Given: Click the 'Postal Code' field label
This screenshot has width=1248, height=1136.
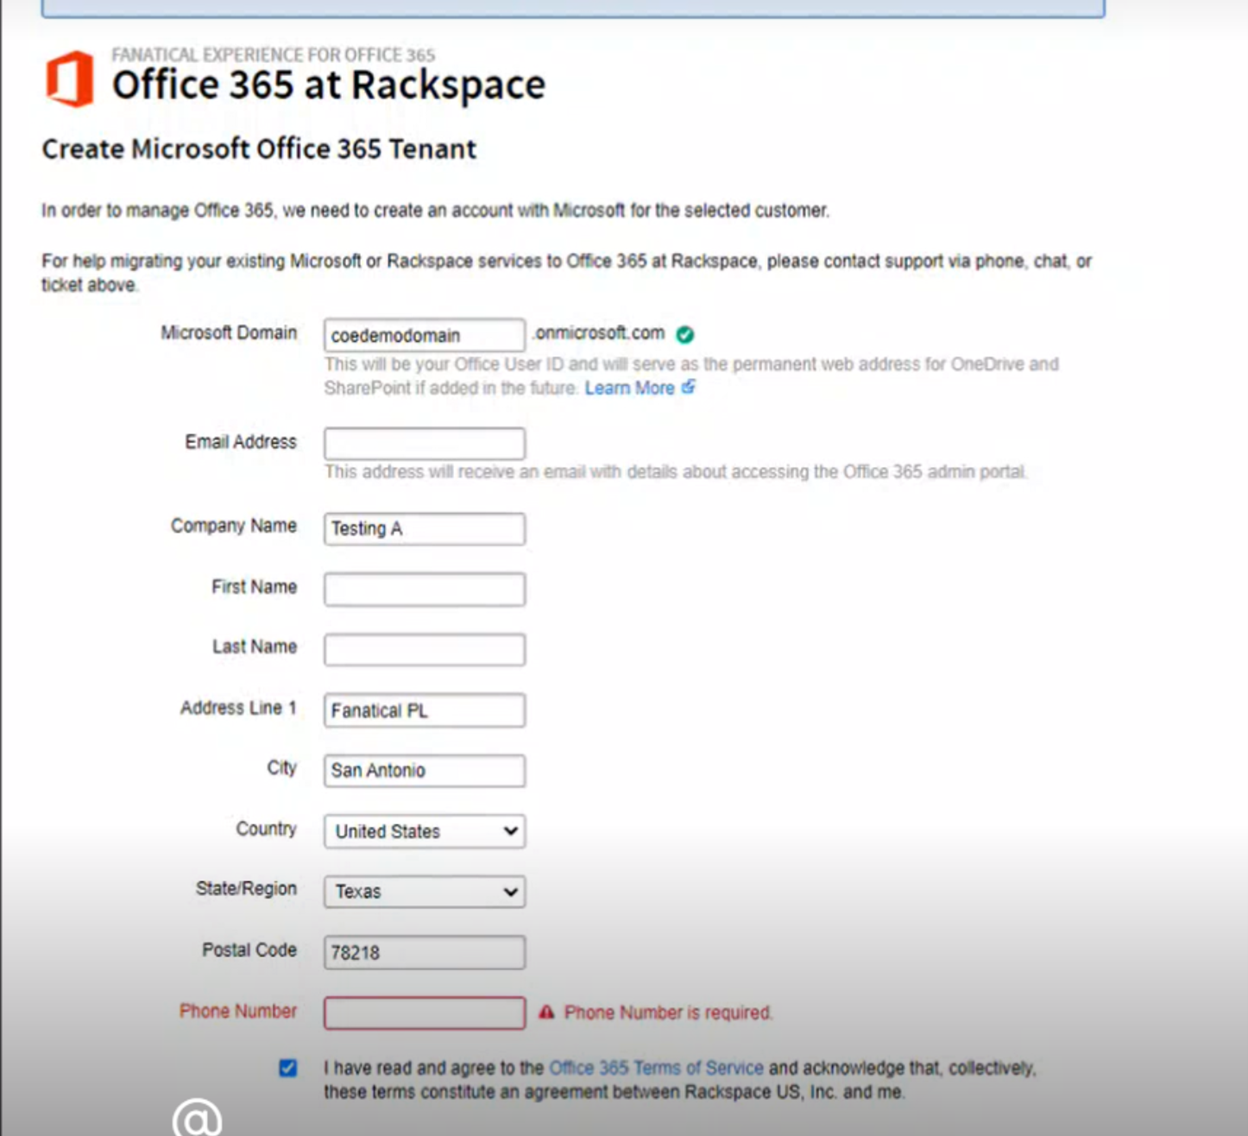Looking at the screenshot, I should (x=249, y=949).
